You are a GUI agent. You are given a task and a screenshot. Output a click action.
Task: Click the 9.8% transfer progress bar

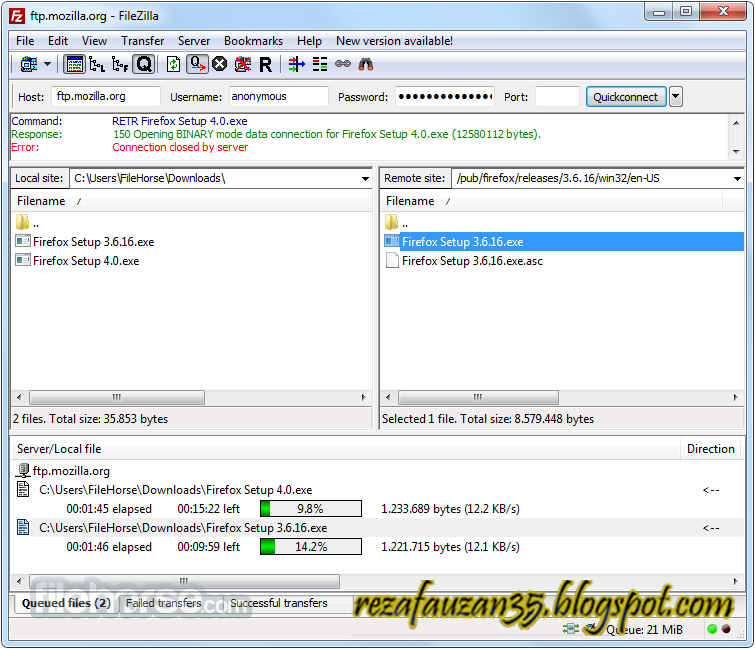pyautogui.click(x=311, y=508)
